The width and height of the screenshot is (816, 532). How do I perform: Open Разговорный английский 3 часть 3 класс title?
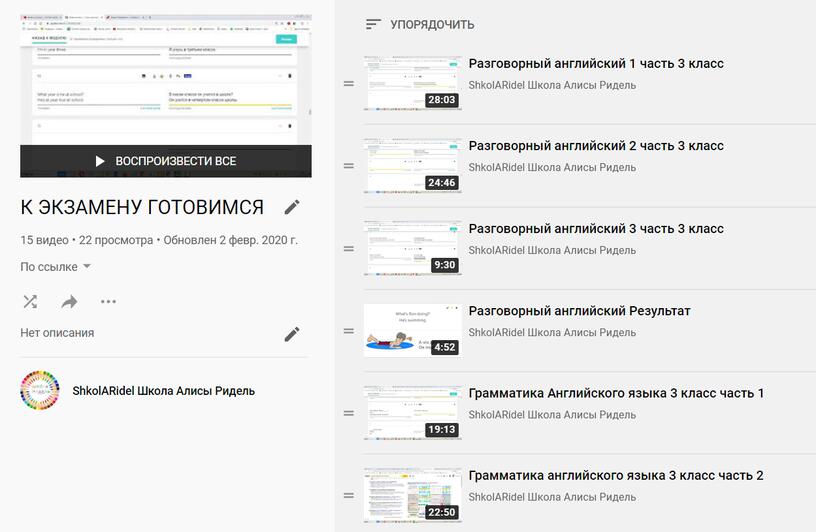coord(596,229)
